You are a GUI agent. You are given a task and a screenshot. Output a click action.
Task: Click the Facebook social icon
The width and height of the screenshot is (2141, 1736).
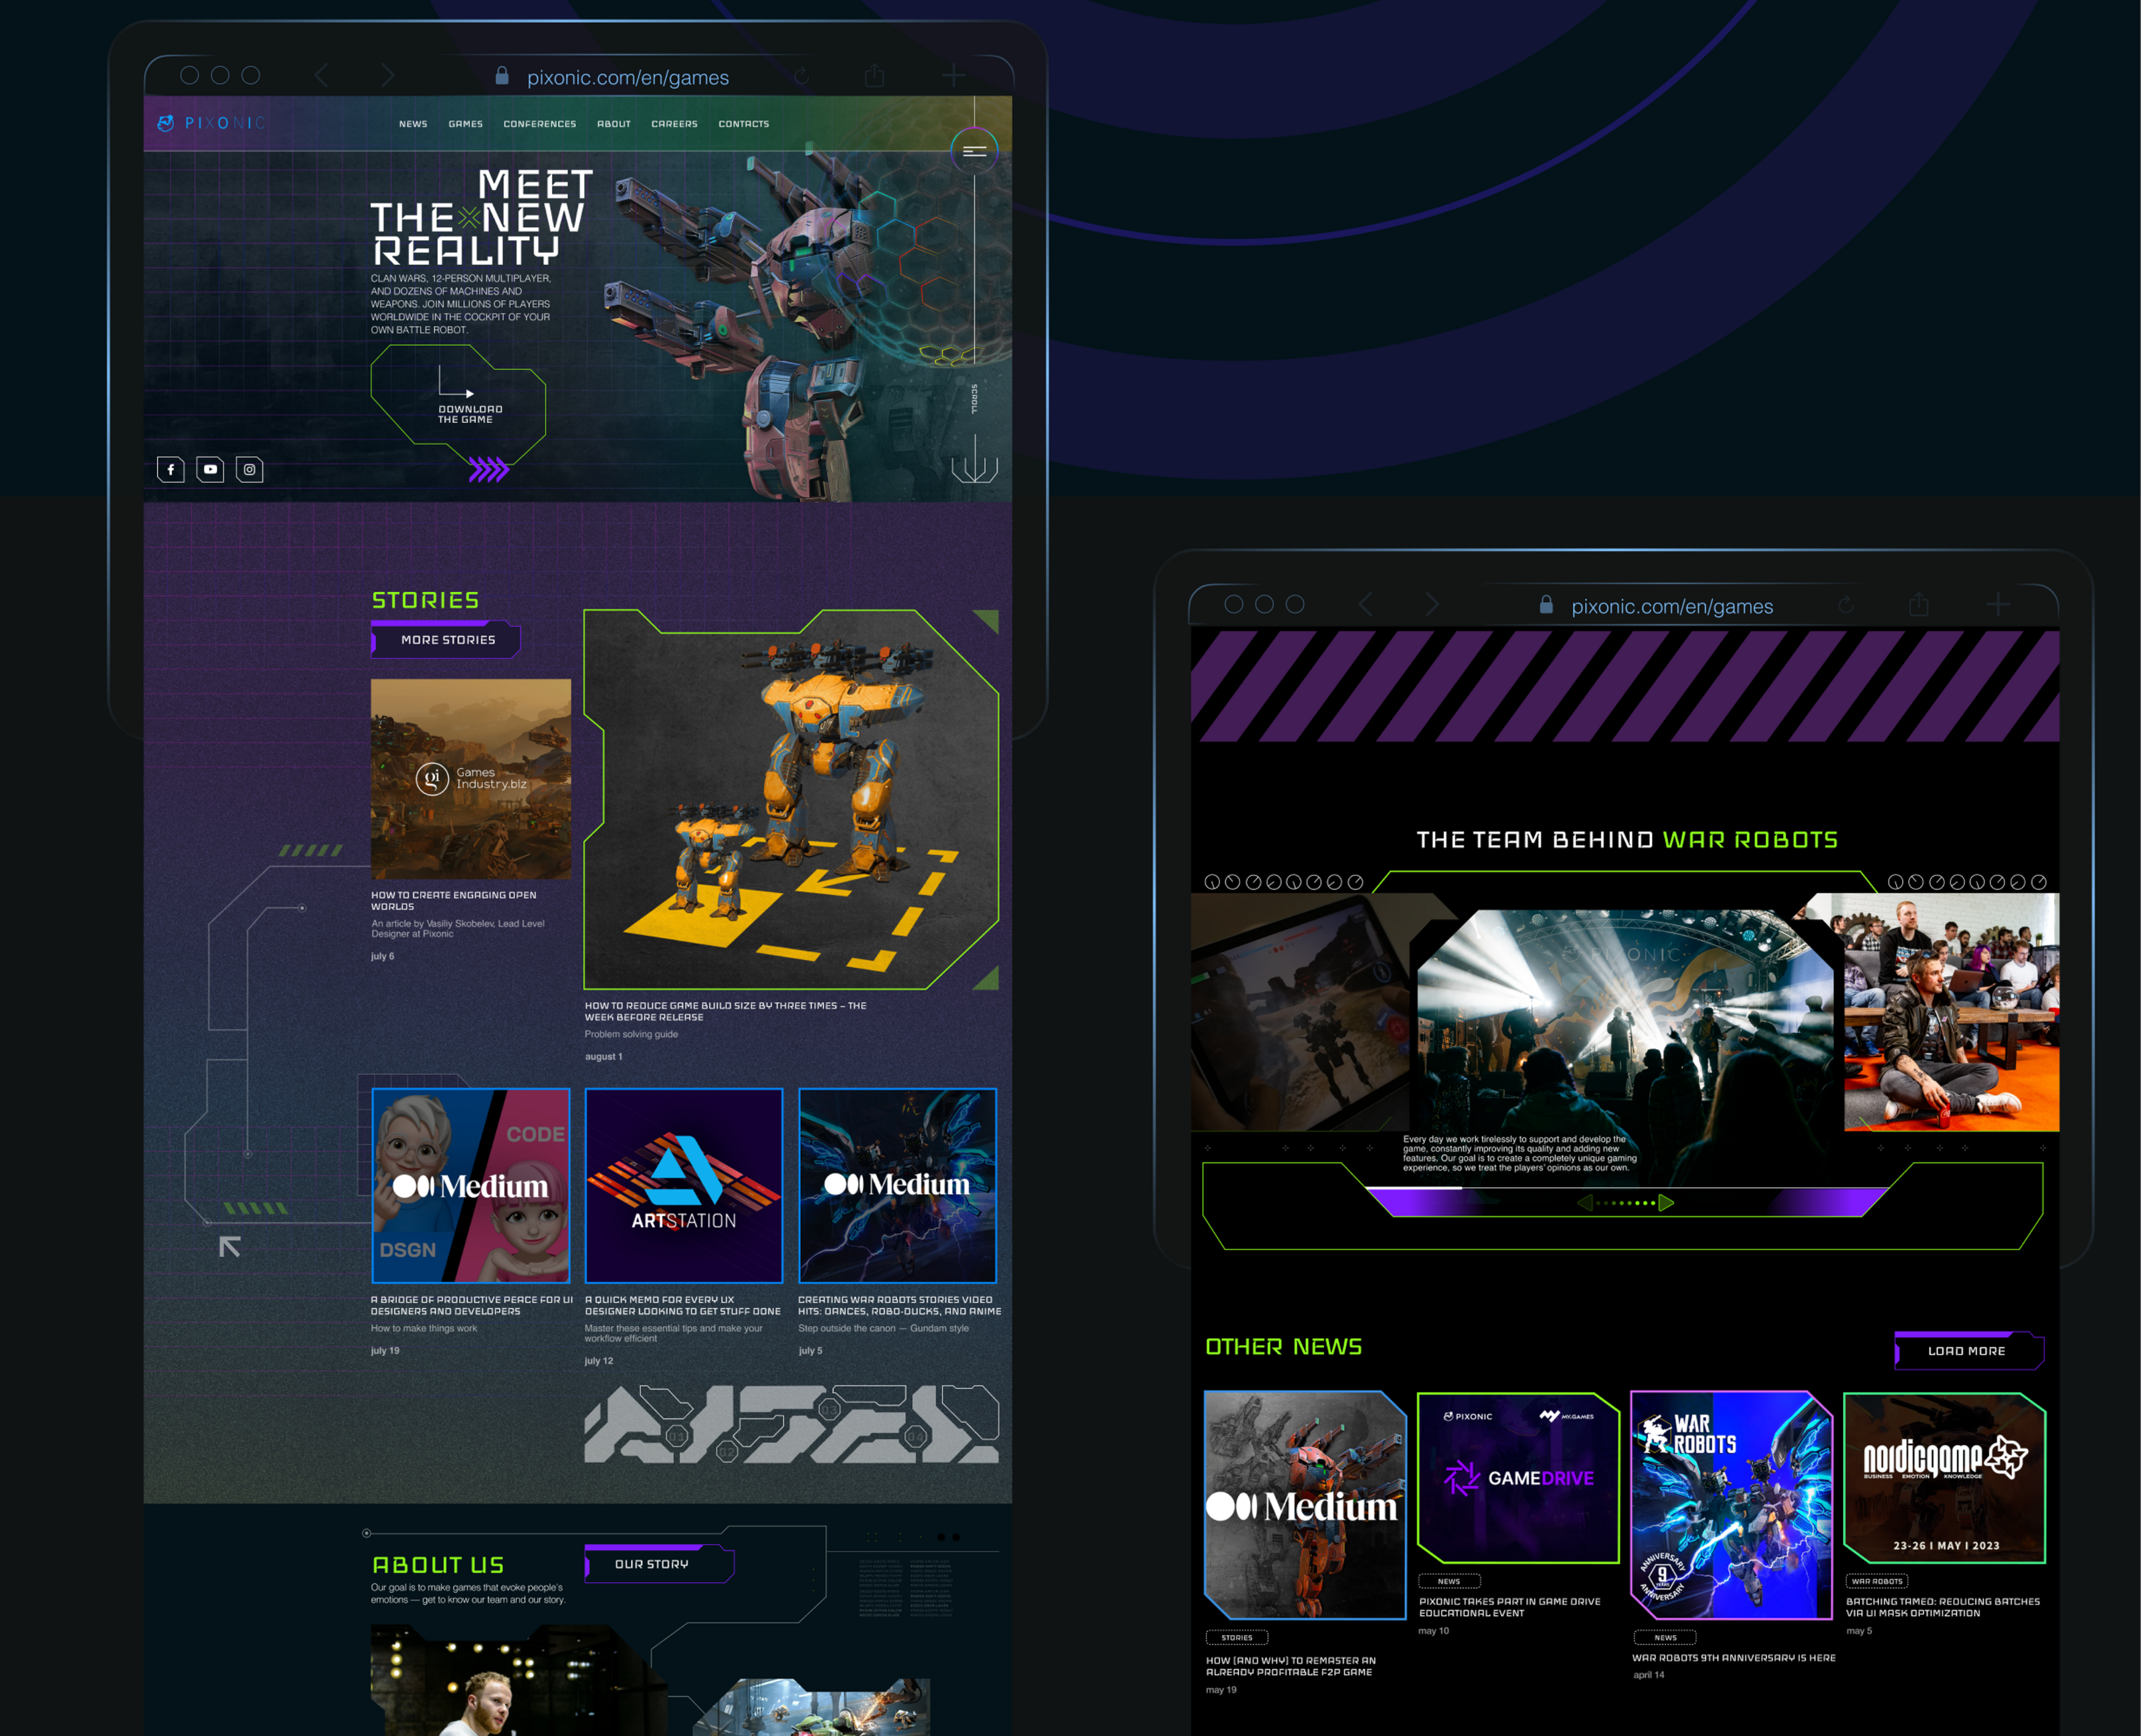(x=171, y=469)
